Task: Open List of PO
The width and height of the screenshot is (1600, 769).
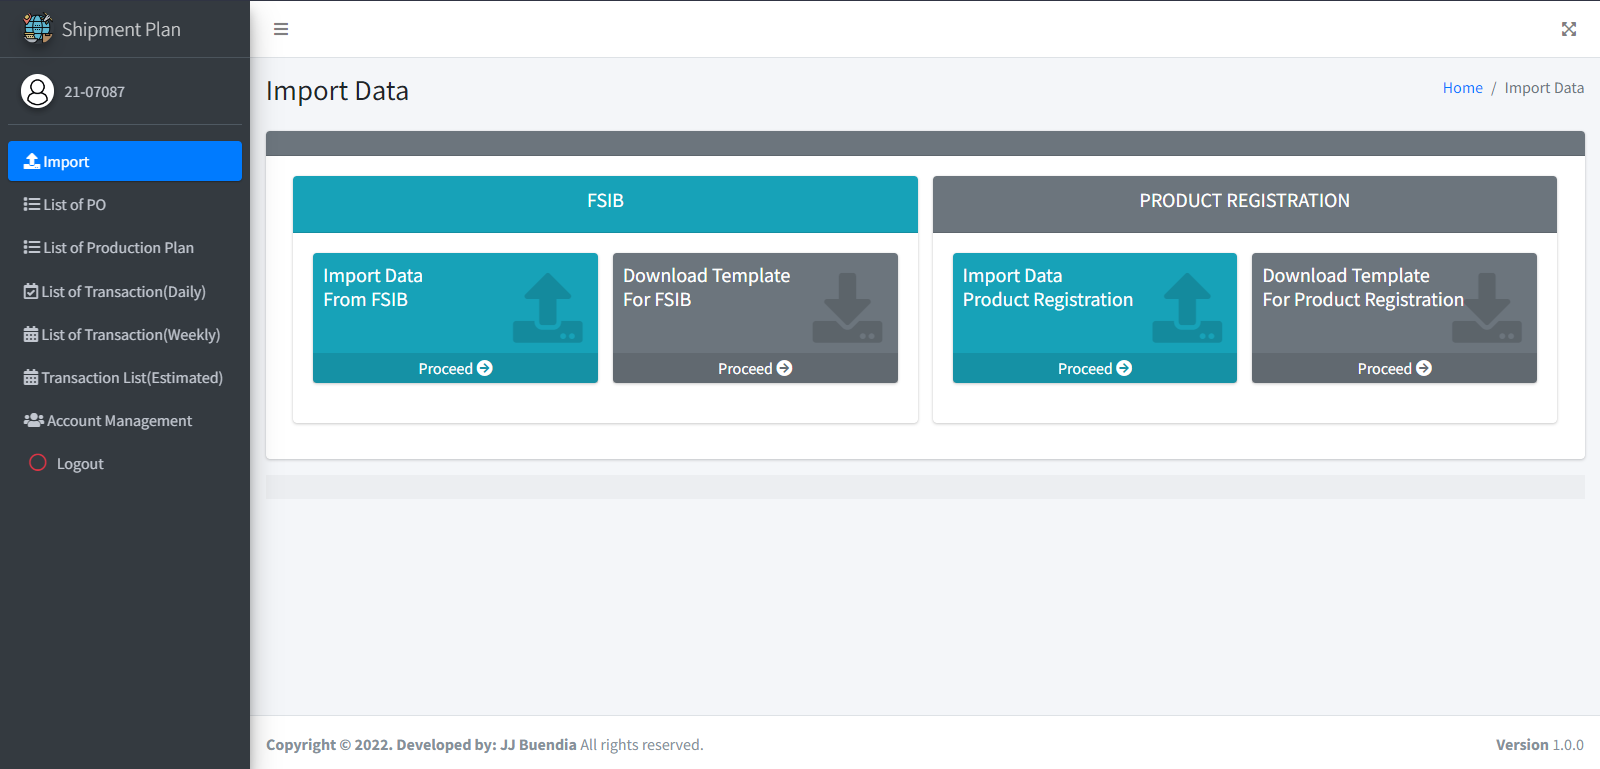Action: point(74,205)
